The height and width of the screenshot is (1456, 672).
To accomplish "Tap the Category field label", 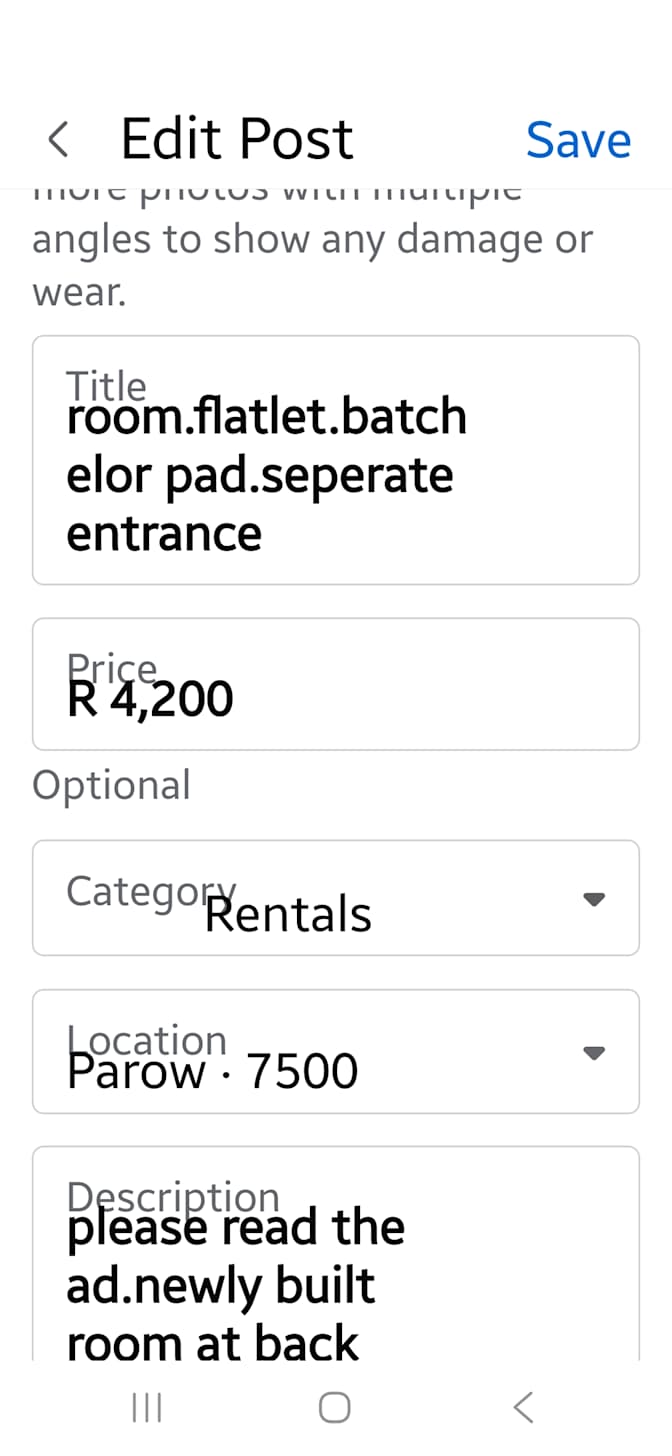I will click(x=151, y=890).
